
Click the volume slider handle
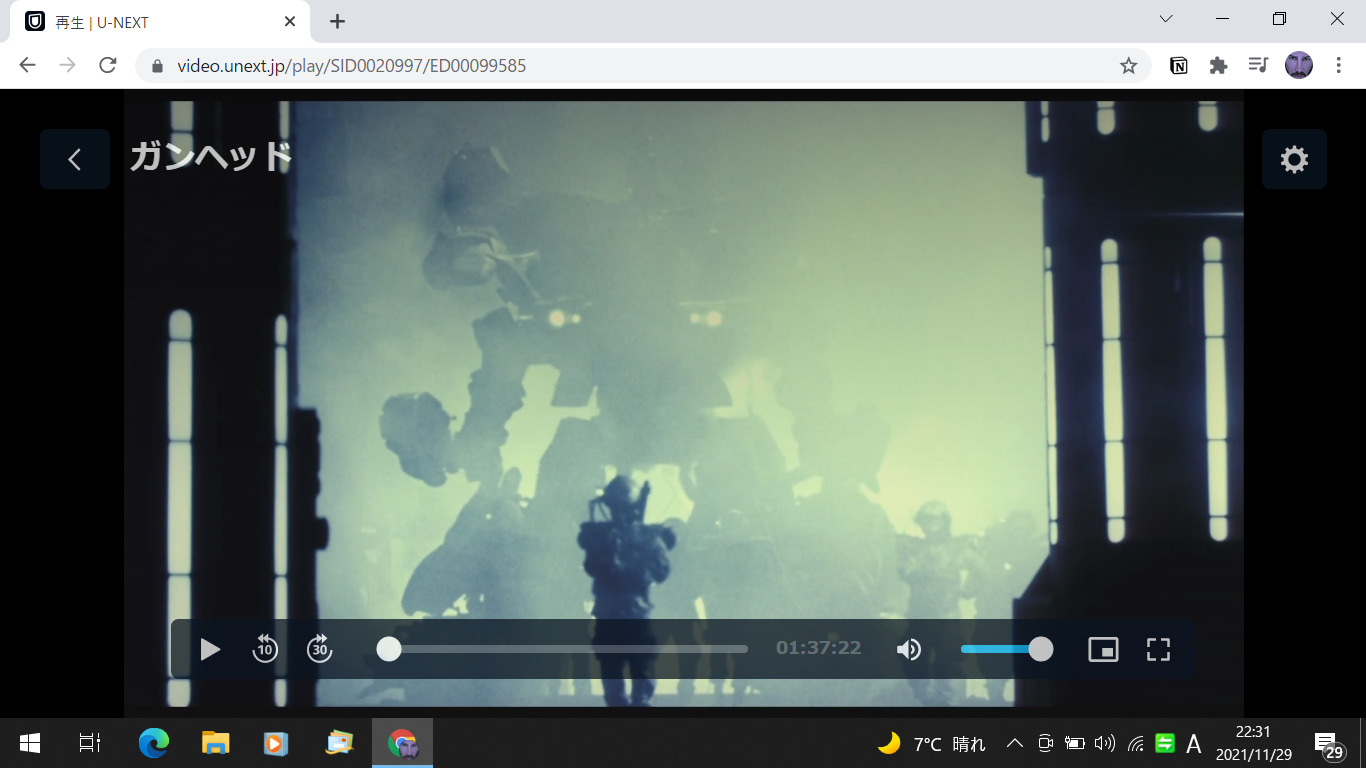[1041, 649]
